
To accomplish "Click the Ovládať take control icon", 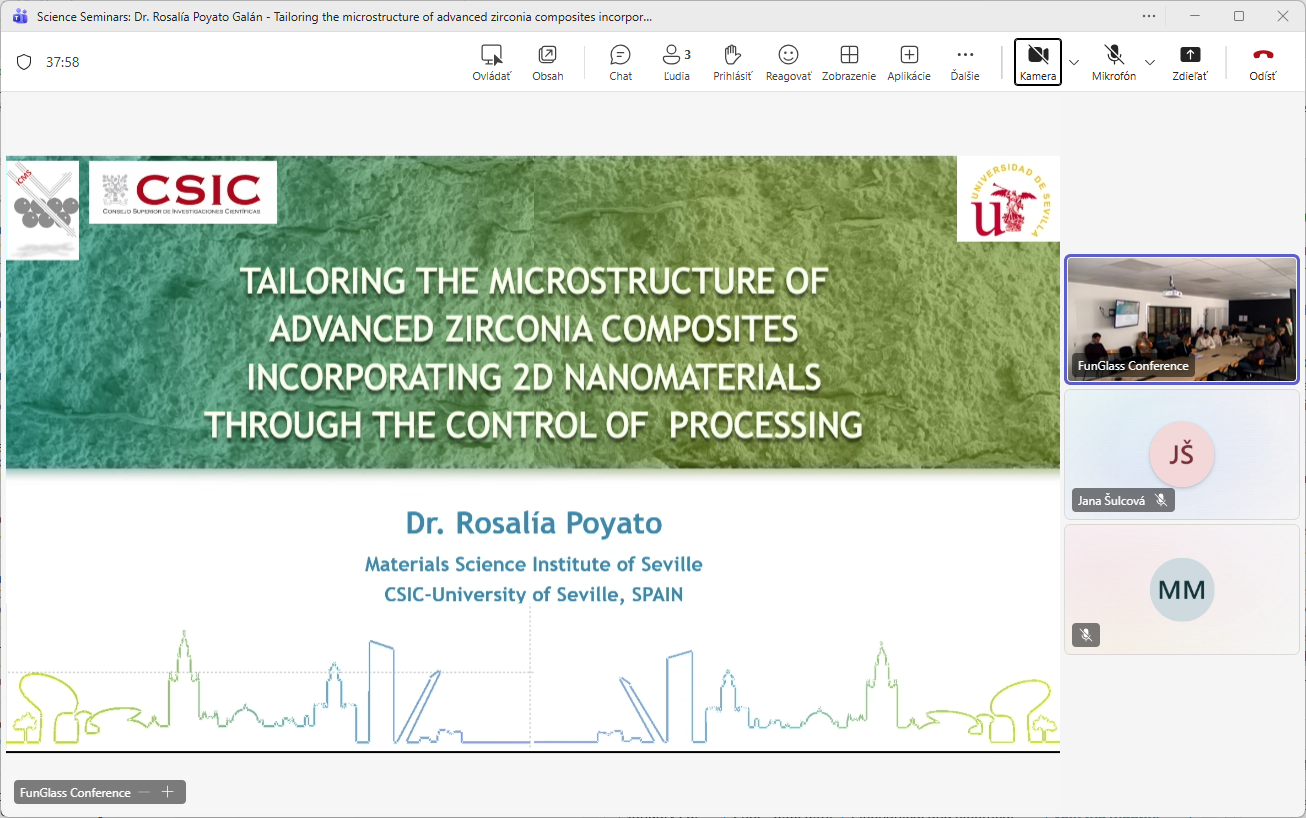I will [x=491, y=62].
